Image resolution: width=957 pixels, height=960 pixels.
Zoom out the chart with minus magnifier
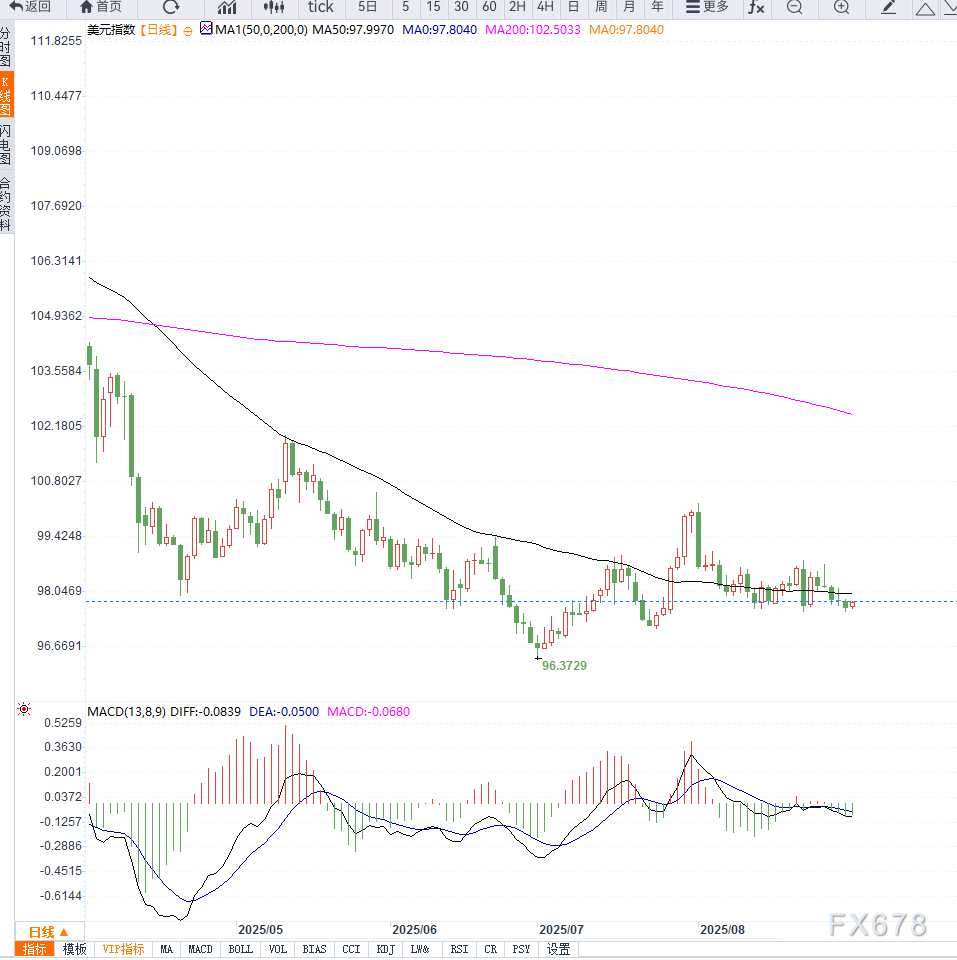coord(794,7)
